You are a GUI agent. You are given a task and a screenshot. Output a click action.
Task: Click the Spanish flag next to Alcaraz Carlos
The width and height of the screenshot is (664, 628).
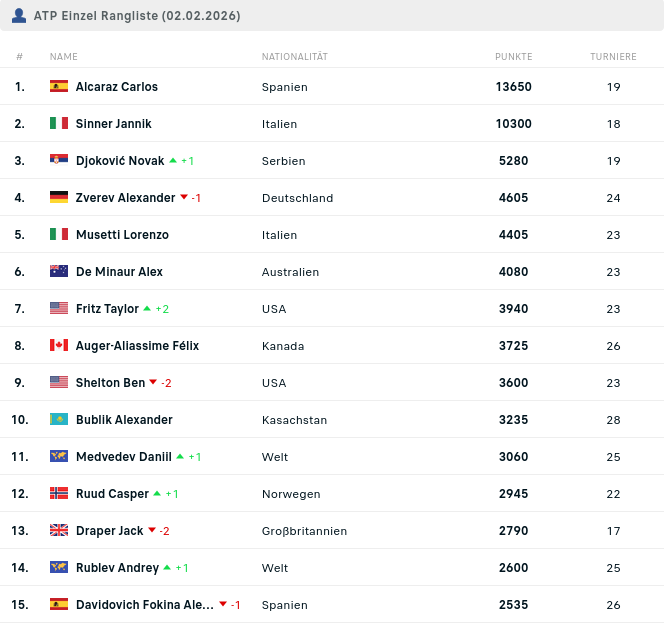[x=59, y=87]
